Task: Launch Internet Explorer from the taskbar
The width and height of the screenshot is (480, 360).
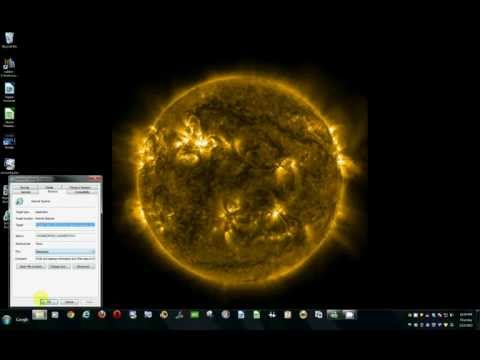Action: pyautogui.click(x=86, y=315)
